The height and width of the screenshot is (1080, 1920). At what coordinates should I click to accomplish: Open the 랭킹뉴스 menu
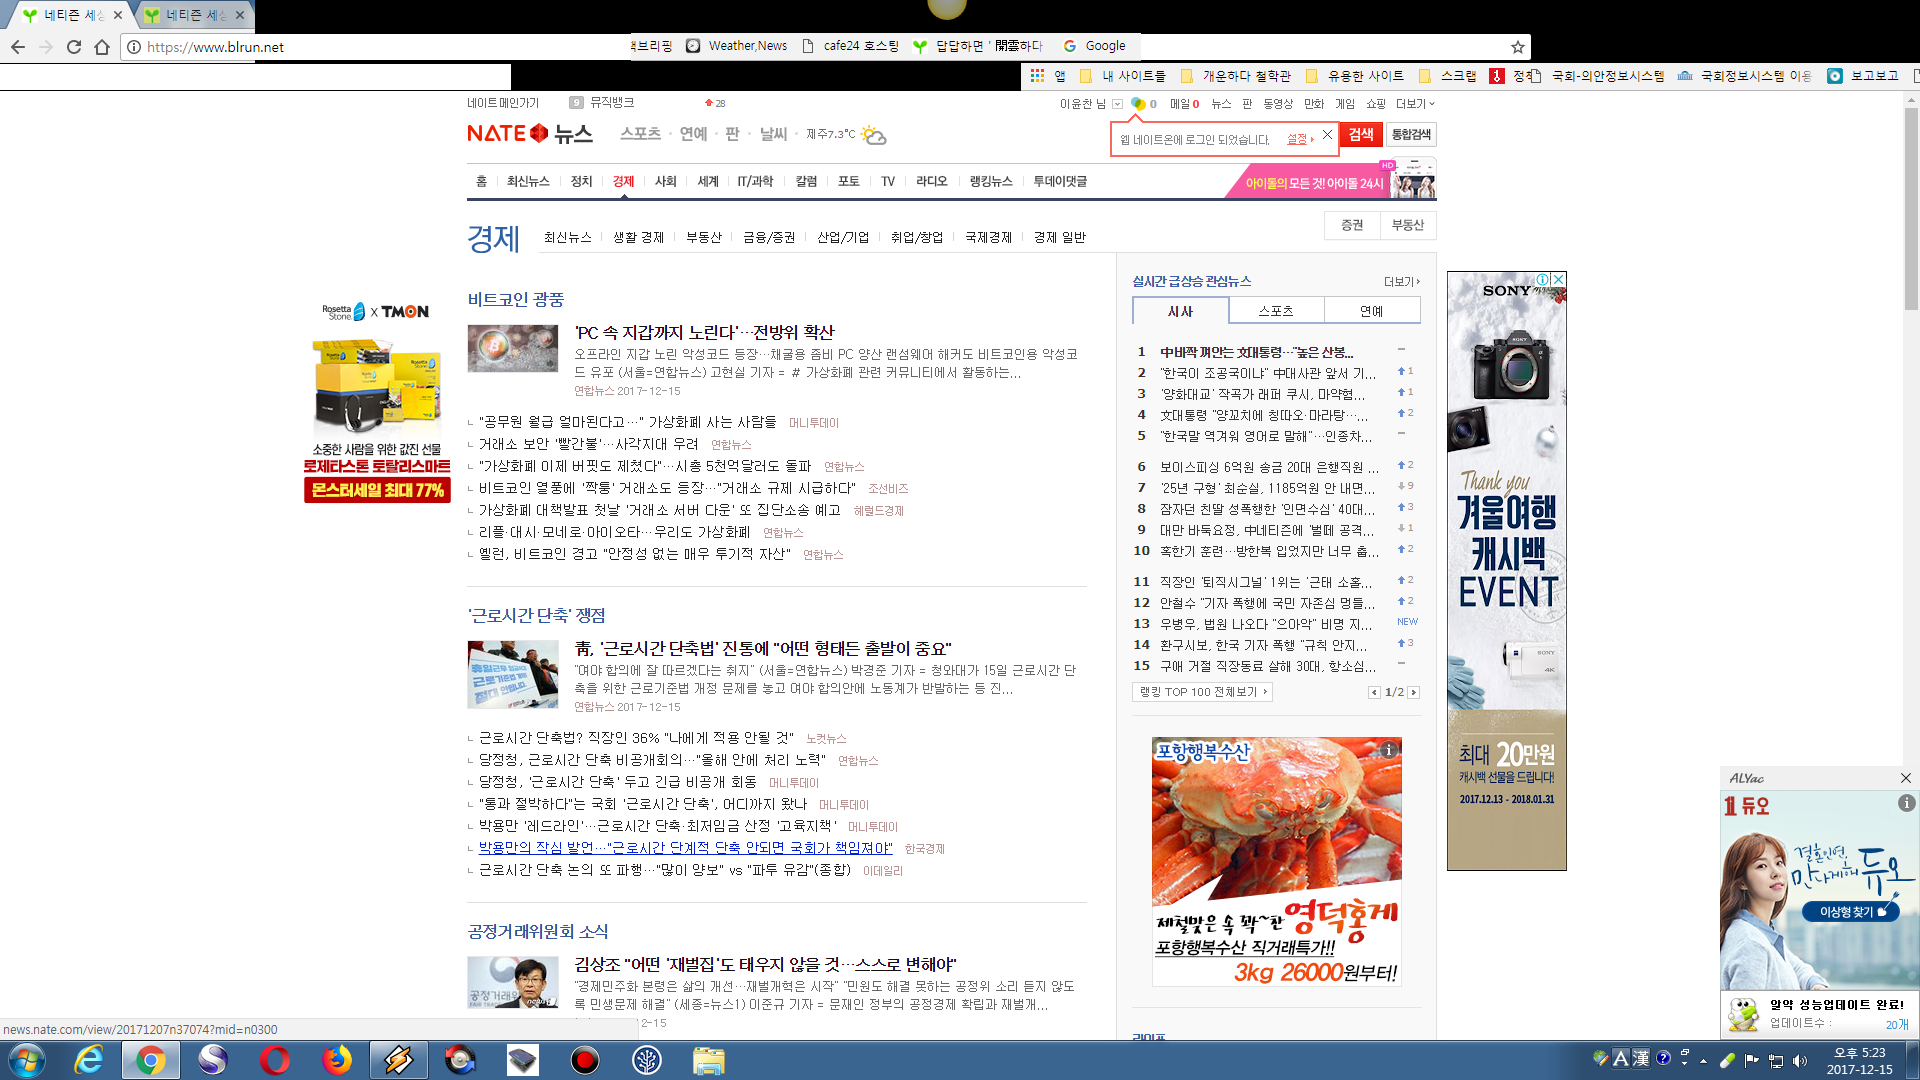click(x=991, y=181)
